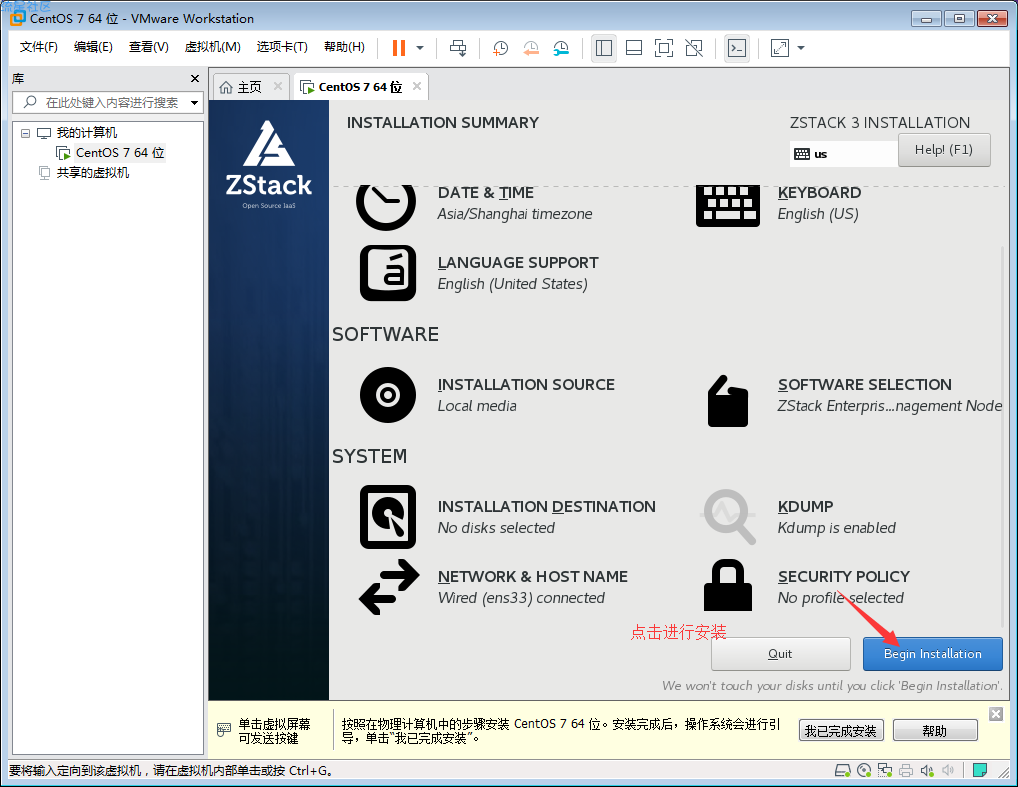Viewport: 1018px width, 787px height.
Task: Click the stretch guest display icon
Action: [x=779, y=48]
